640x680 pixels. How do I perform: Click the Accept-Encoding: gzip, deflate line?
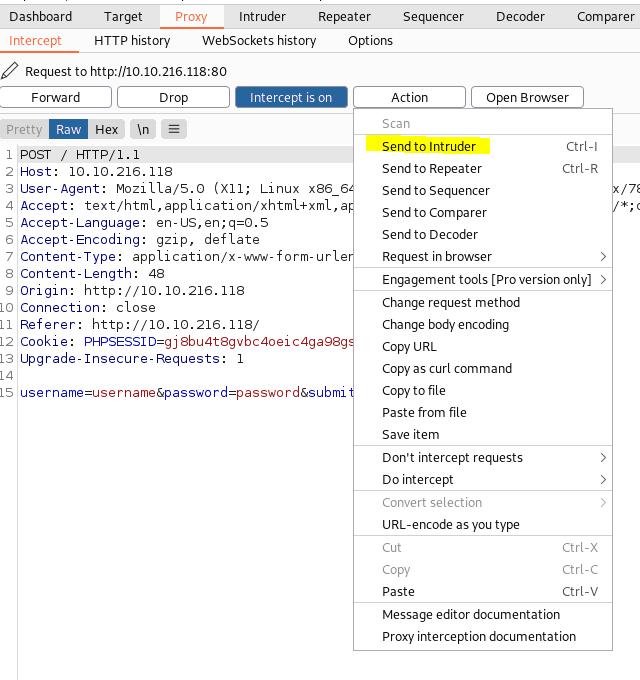tap(140, 240)
